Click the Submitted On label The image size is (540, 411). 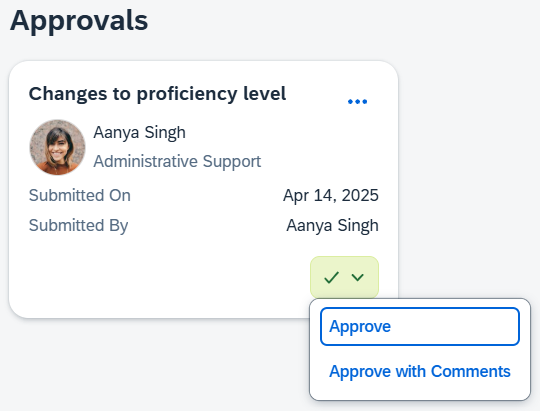[80, 195]
